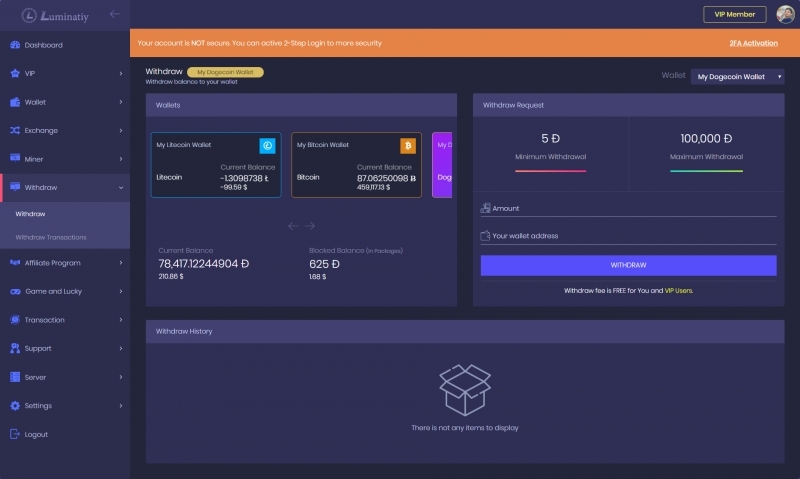Click the Amount input field
The width and height of the screenshot is (800, 479).
coord(630,208)
